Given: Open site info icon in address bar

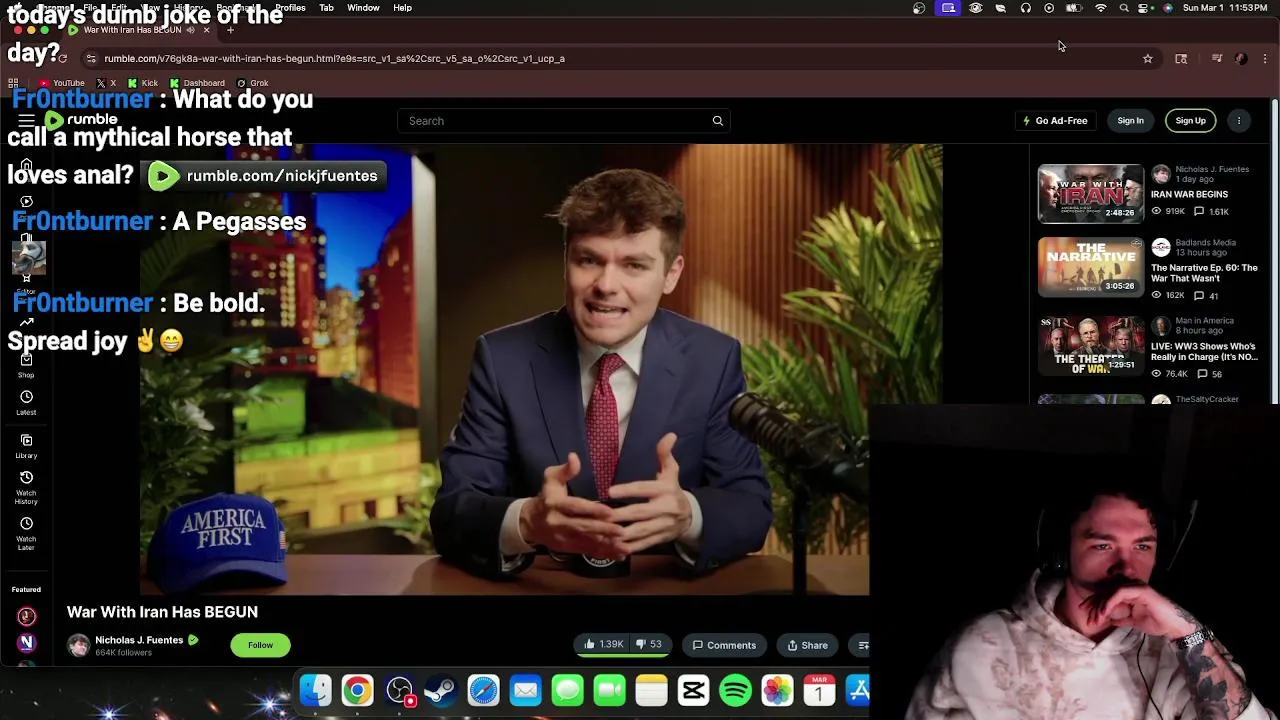Looking at the screenshot, I should (x=91, y=59).
